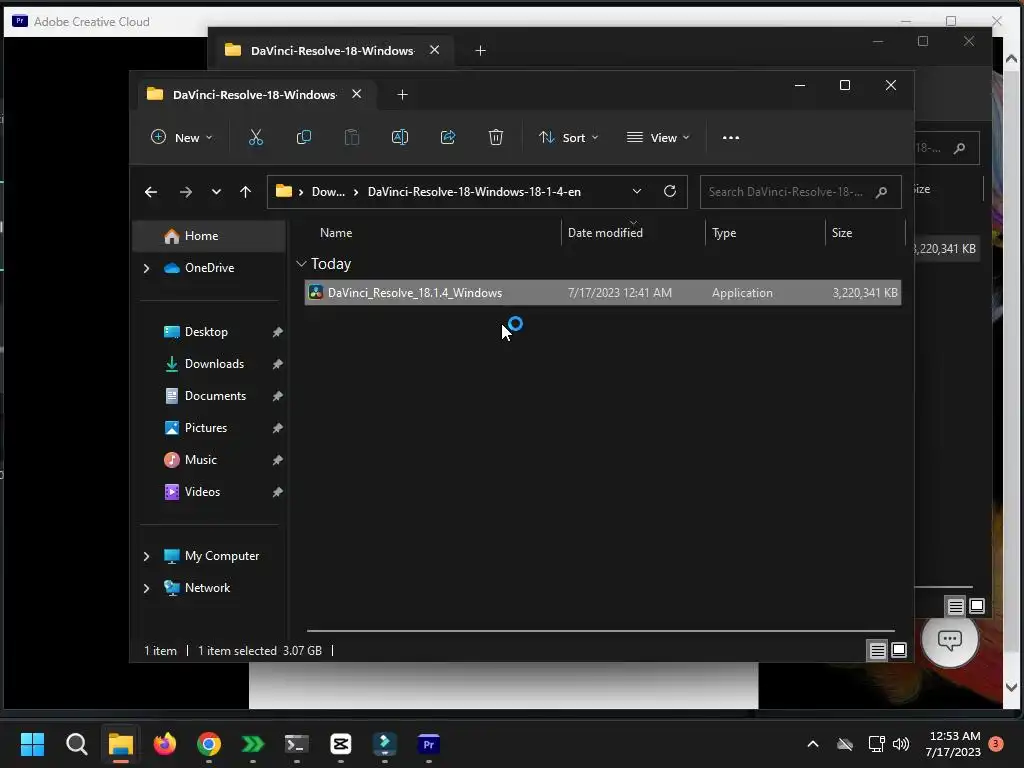The height and width of the screenshot is (768, 1024).
Task: Expand the OneDrive tree node
Action: (146, 268)
